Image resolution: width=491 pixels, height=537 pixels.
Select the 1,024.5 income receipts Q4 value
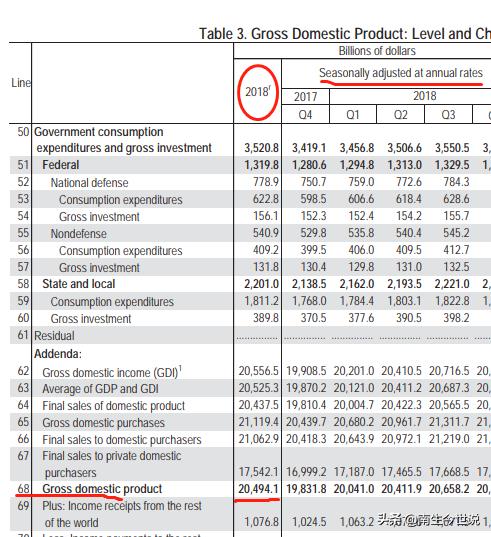tap(309, 522)
